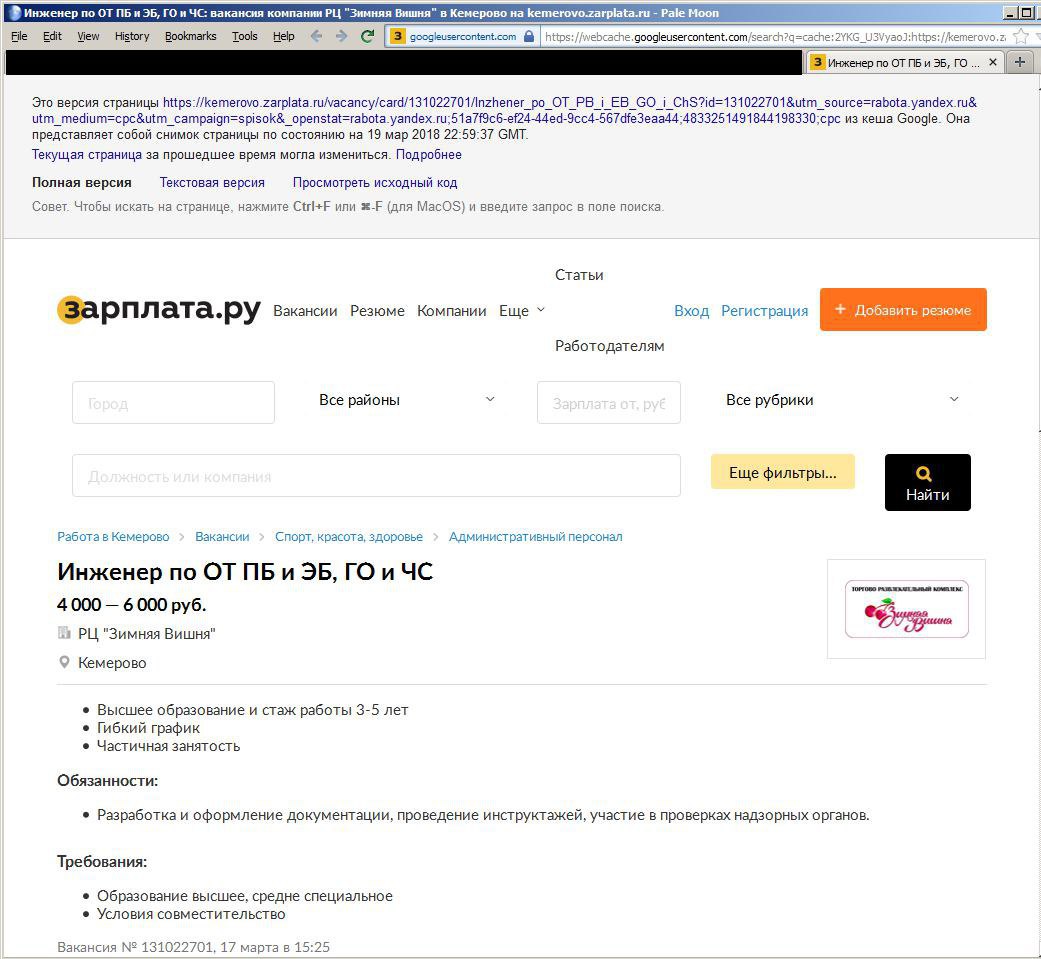Click Просмотреть исходный код link
This screenshot has width=1041, height=959.
tap(375, 183)
